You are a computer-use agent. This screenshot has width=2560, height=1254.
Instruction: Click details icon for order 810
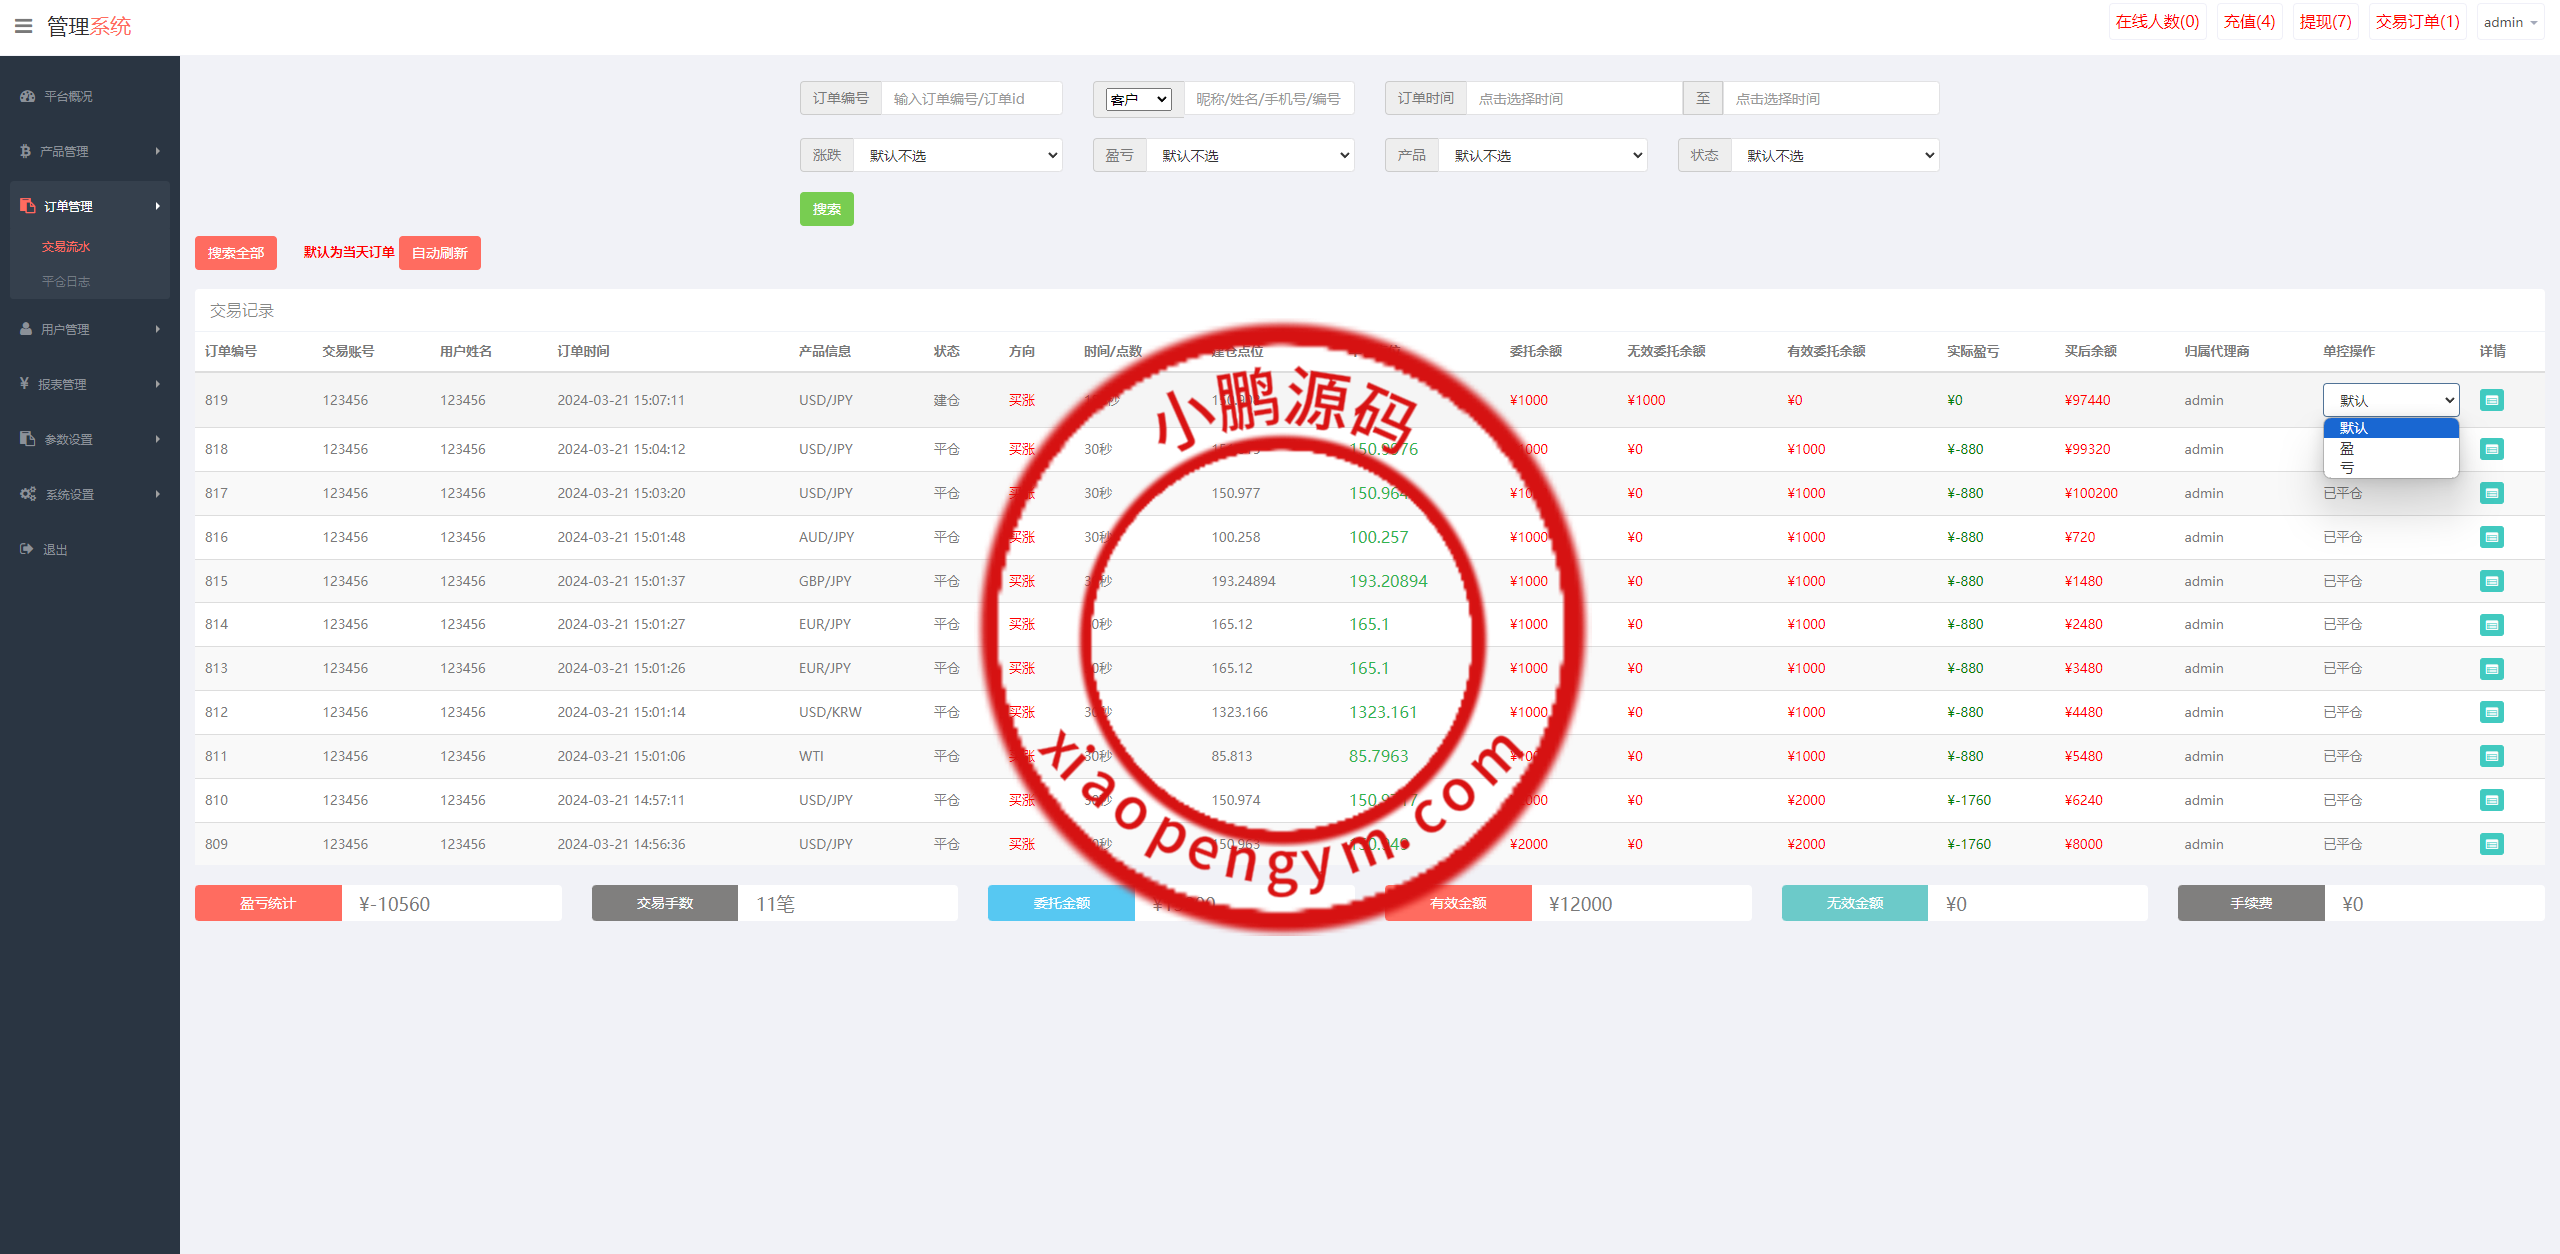2491,800
